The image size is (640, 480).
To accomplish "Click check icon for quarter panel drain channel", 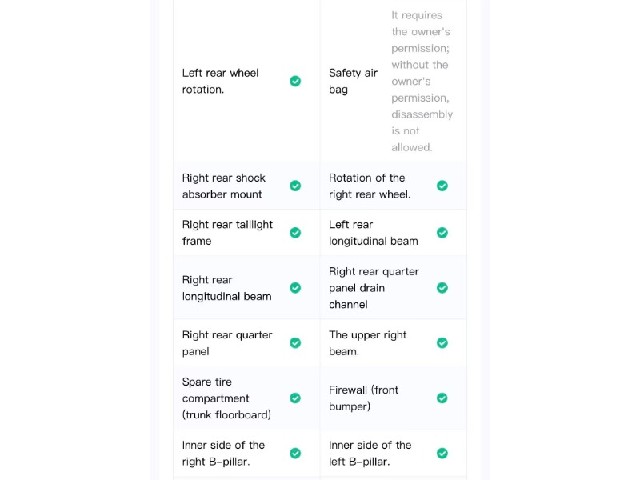I will coord(442,288).
